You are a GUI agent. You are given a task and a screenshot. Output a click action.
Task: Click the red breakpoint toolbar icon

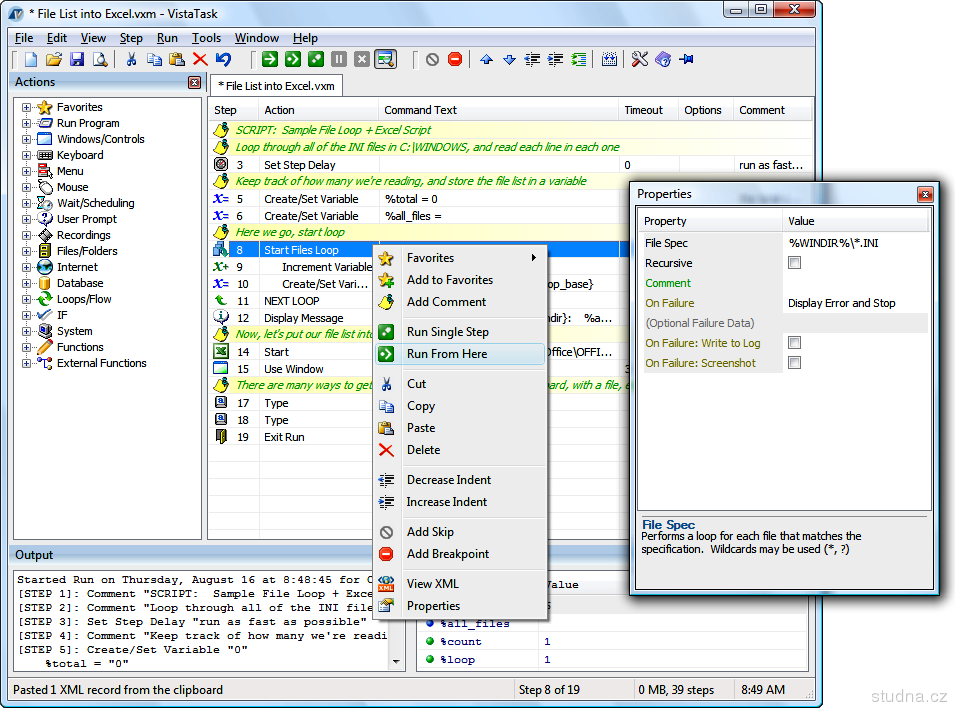455,60
